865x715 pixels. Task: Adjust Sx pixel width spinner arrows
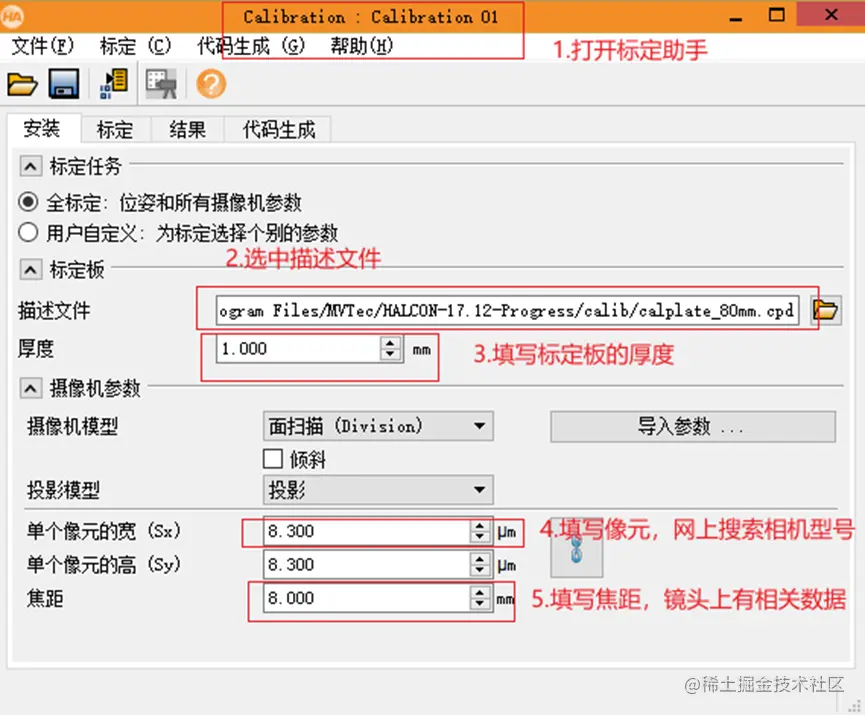coord(480,531)
